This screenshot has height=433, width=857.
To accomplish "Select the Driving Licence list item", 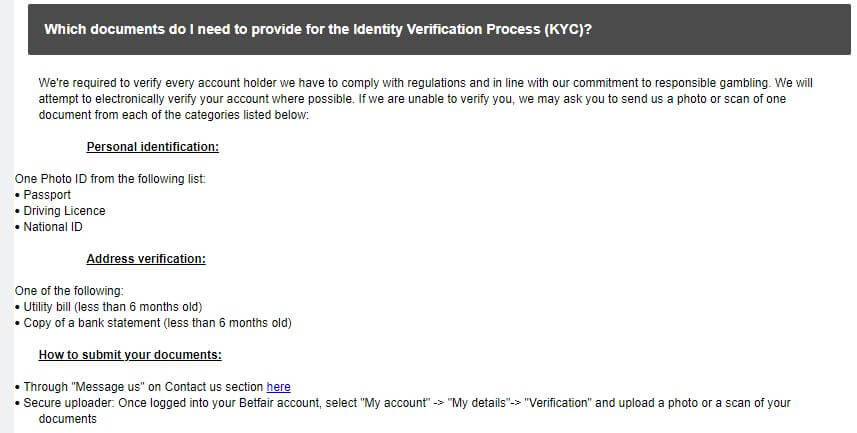I will tap(64, 211).
